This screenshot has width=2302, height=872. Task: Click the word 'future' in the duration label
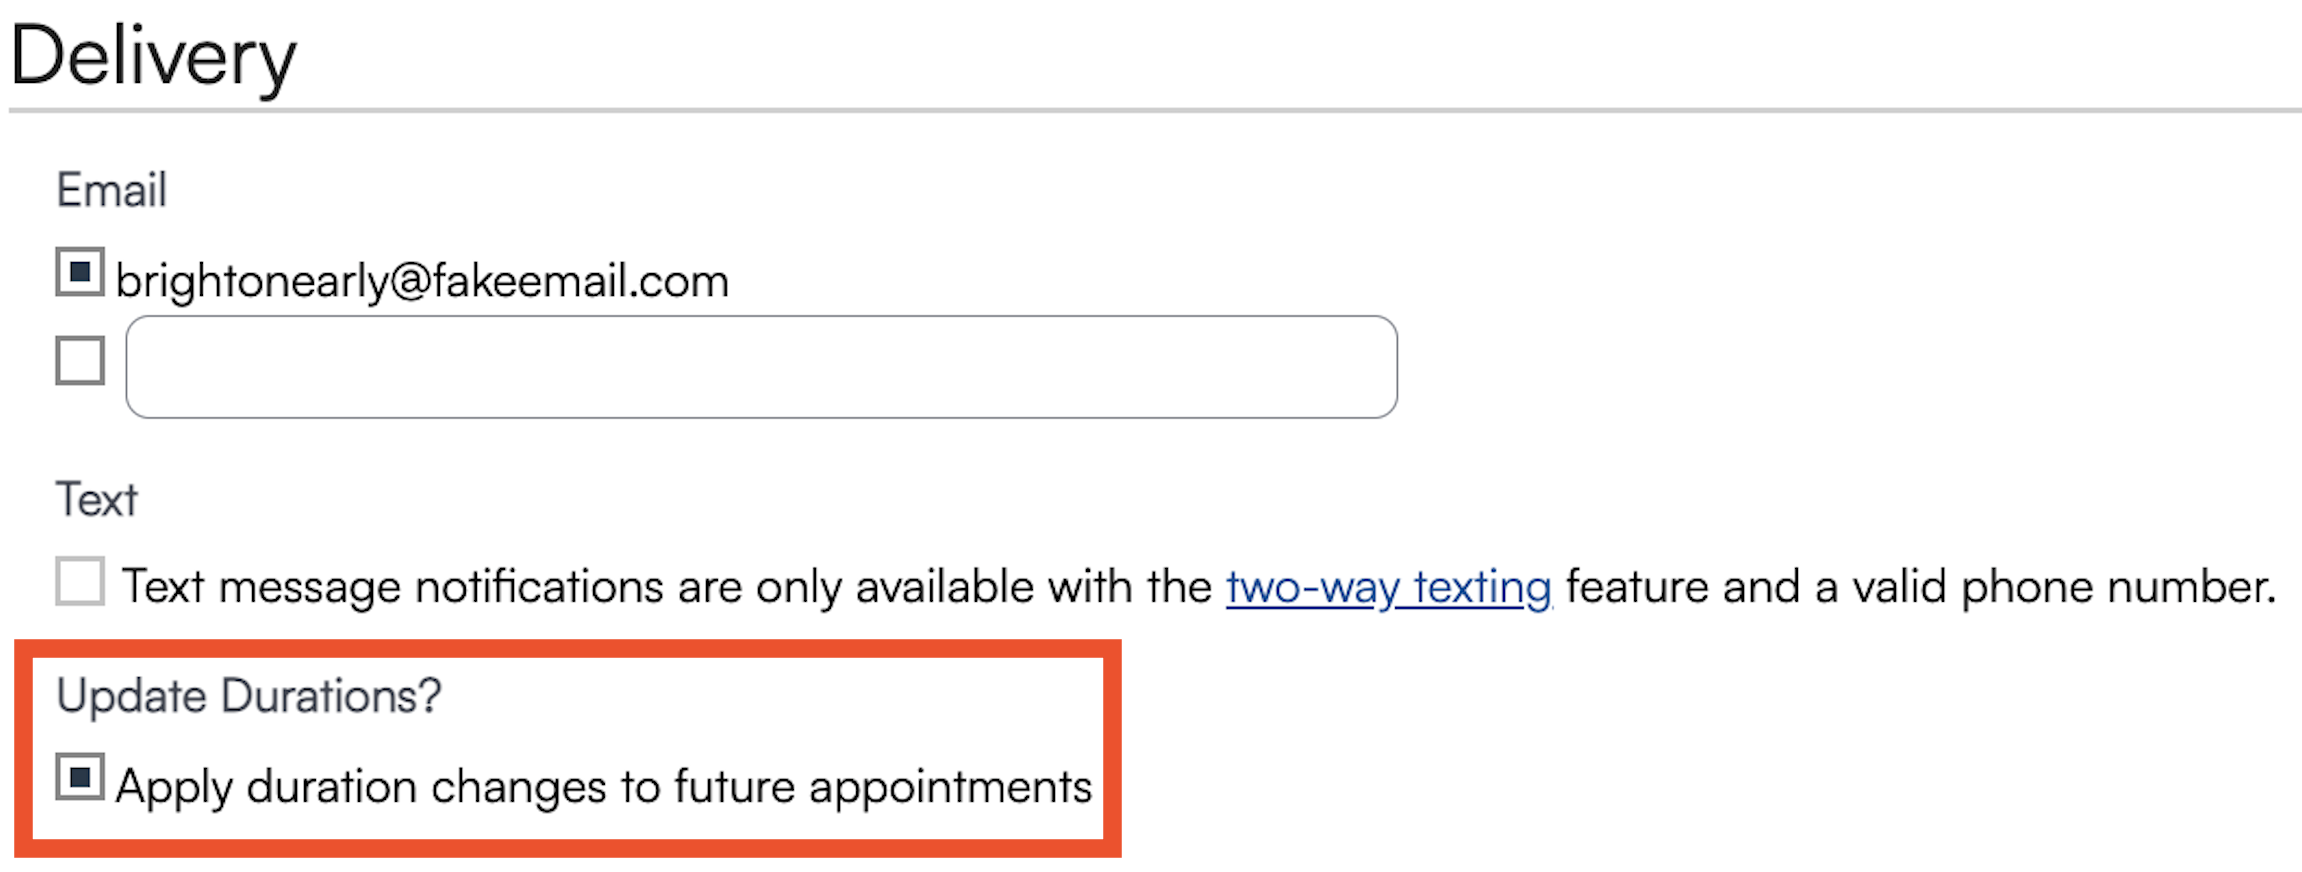733,787
